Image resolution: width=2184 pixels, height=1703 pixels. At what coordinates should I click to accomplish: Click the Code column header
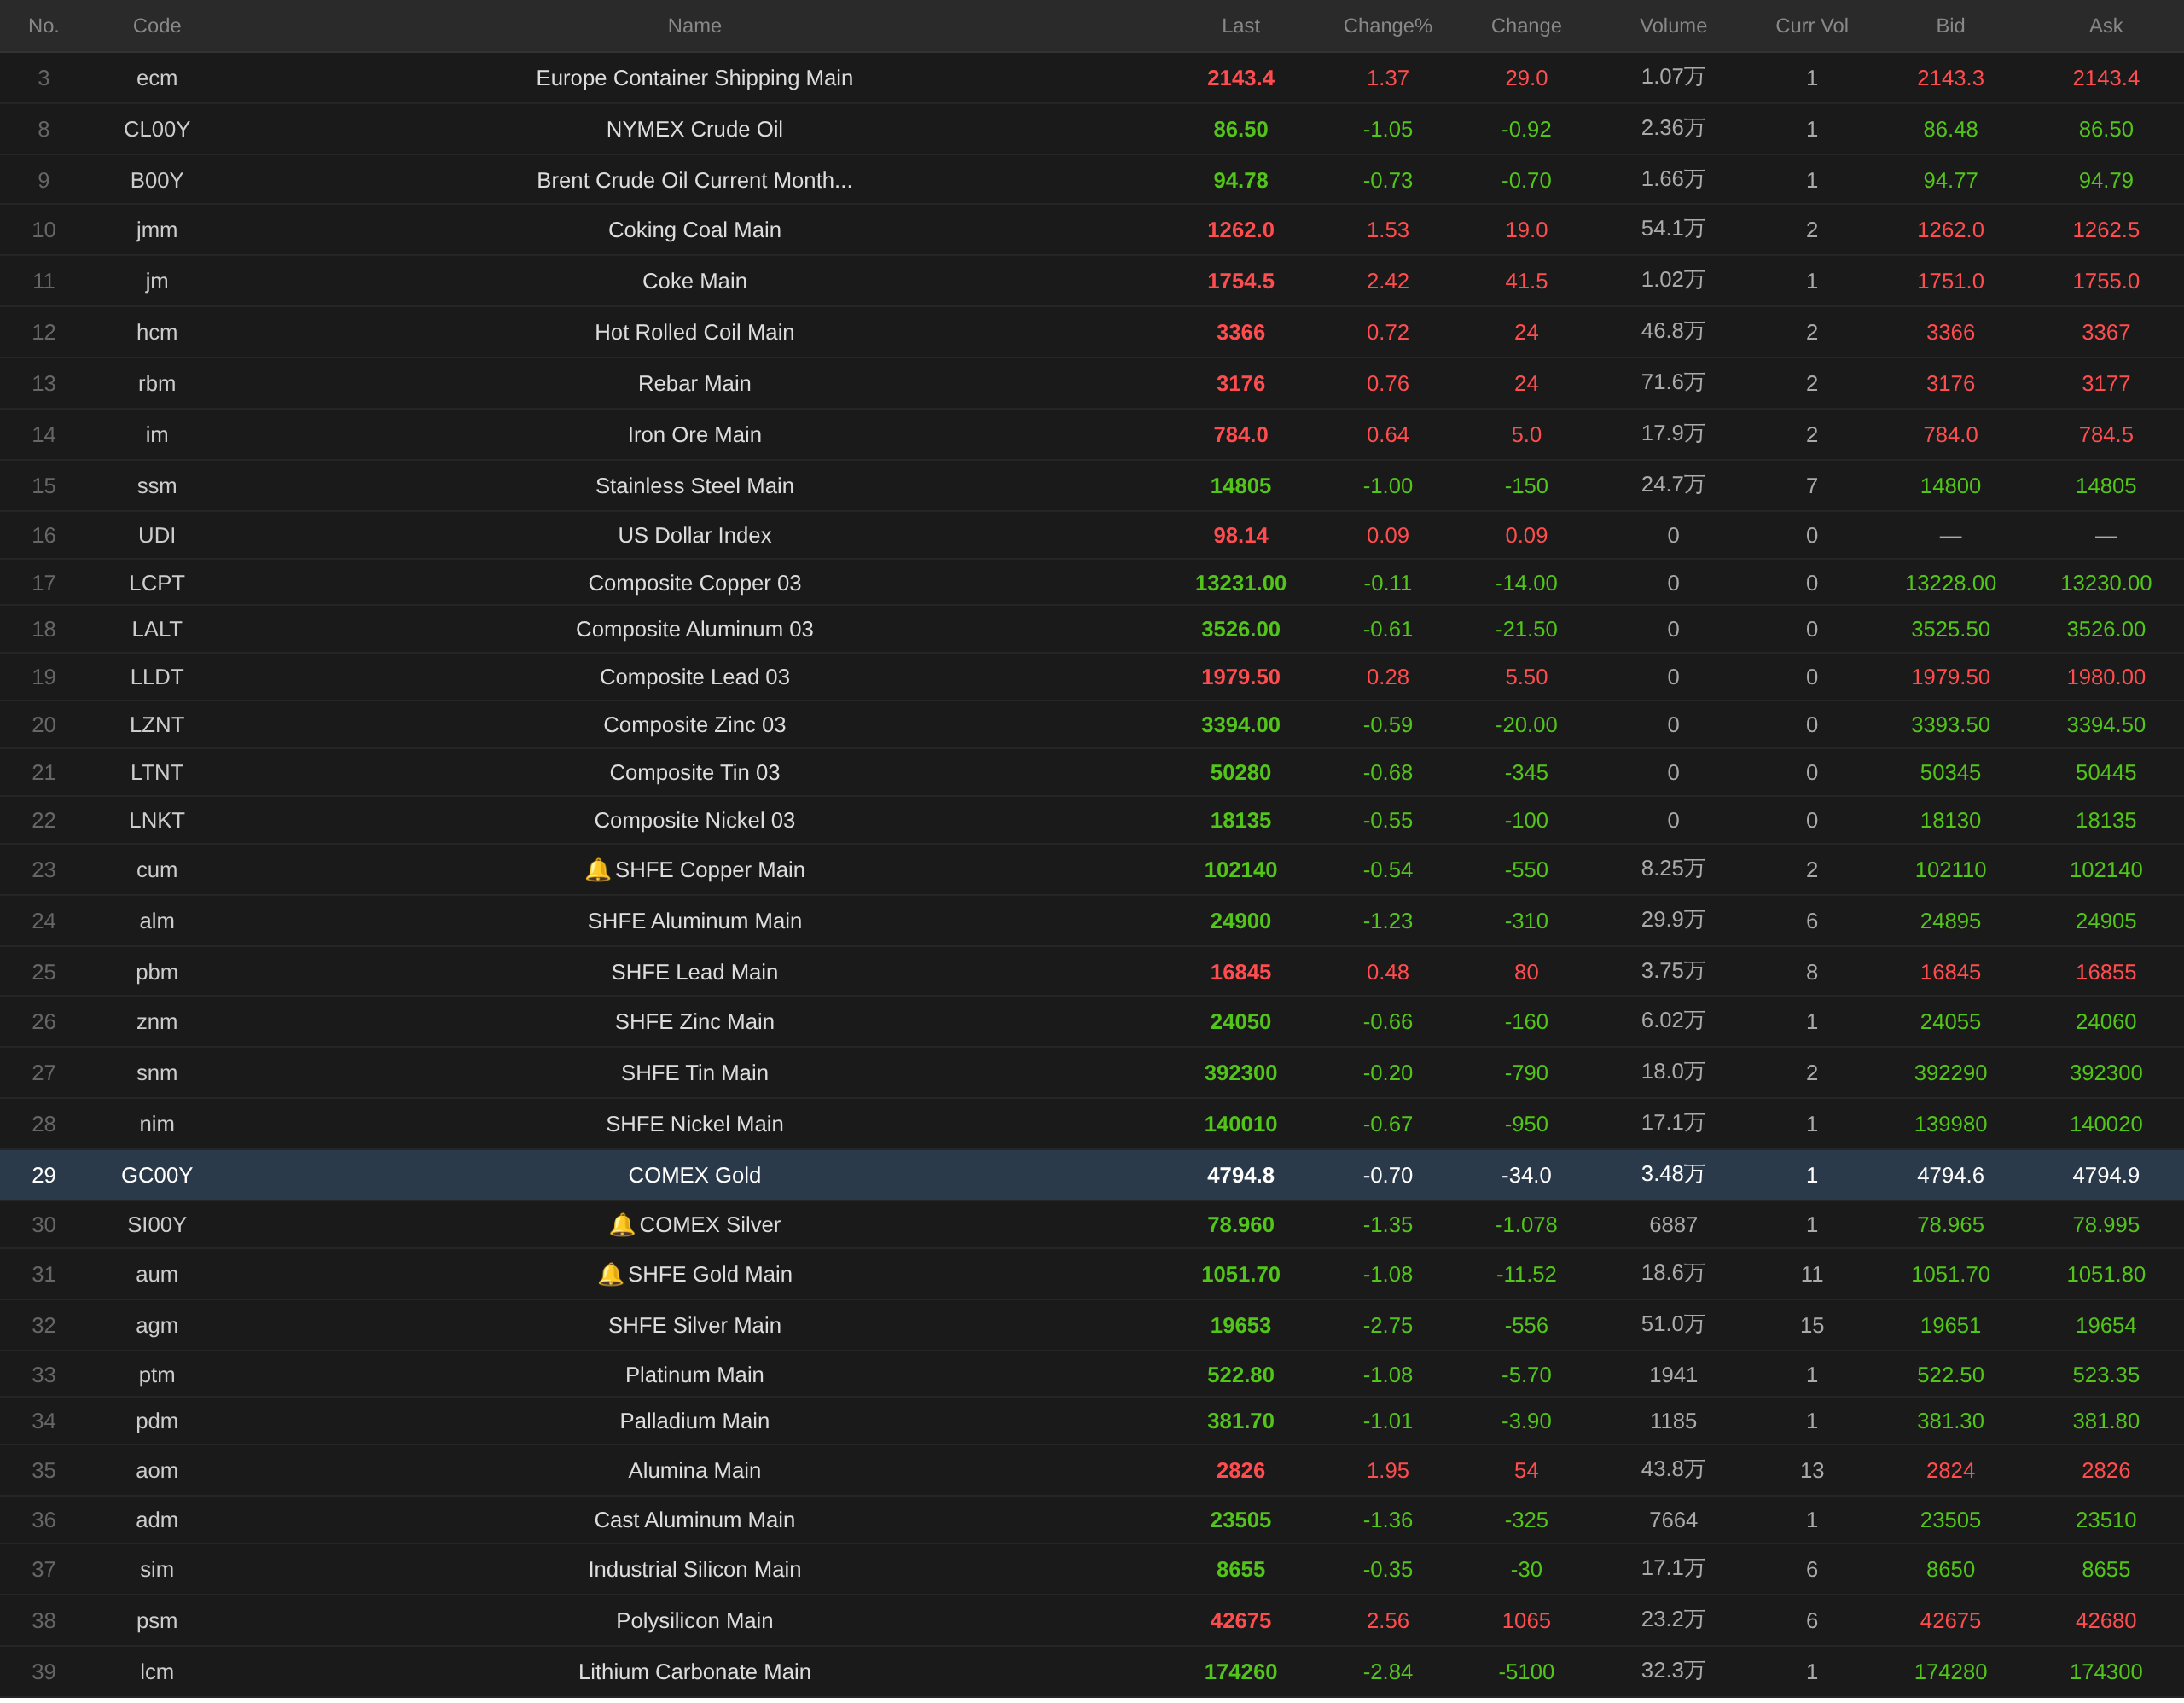pyautogui.click(x=157, y=26)
